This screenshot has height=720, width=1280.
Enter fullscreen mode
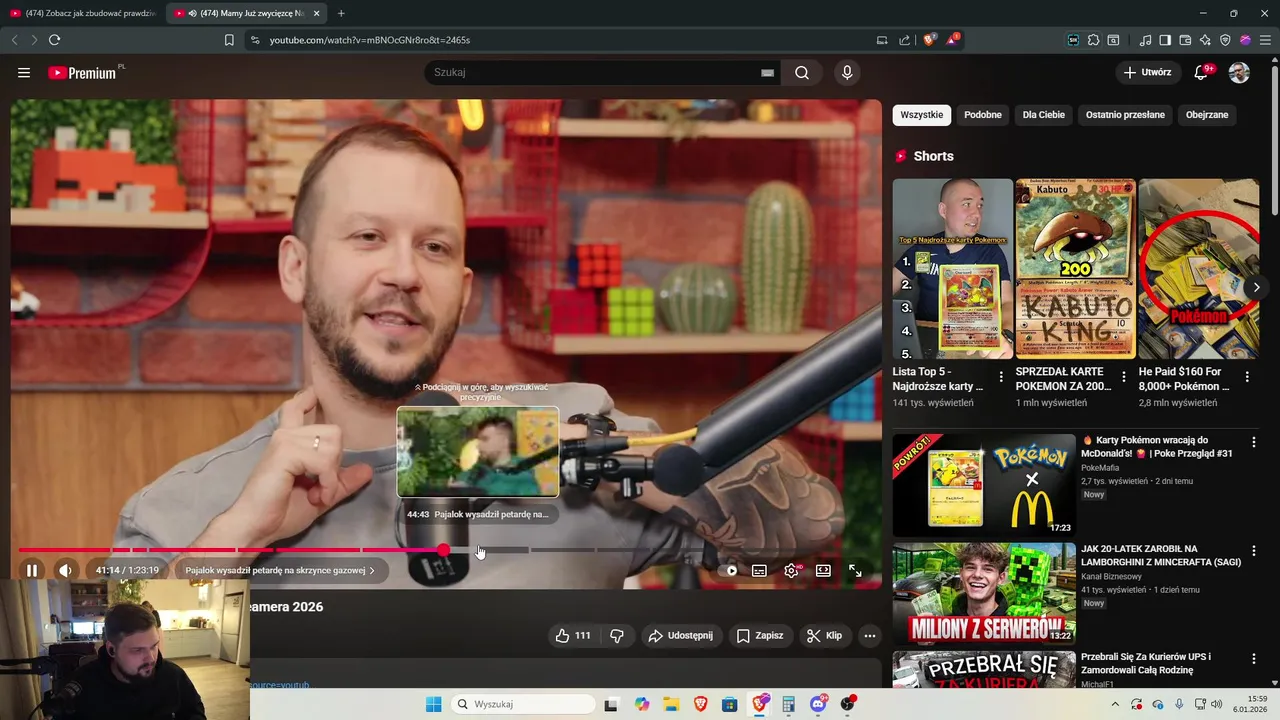coord(855,570)
